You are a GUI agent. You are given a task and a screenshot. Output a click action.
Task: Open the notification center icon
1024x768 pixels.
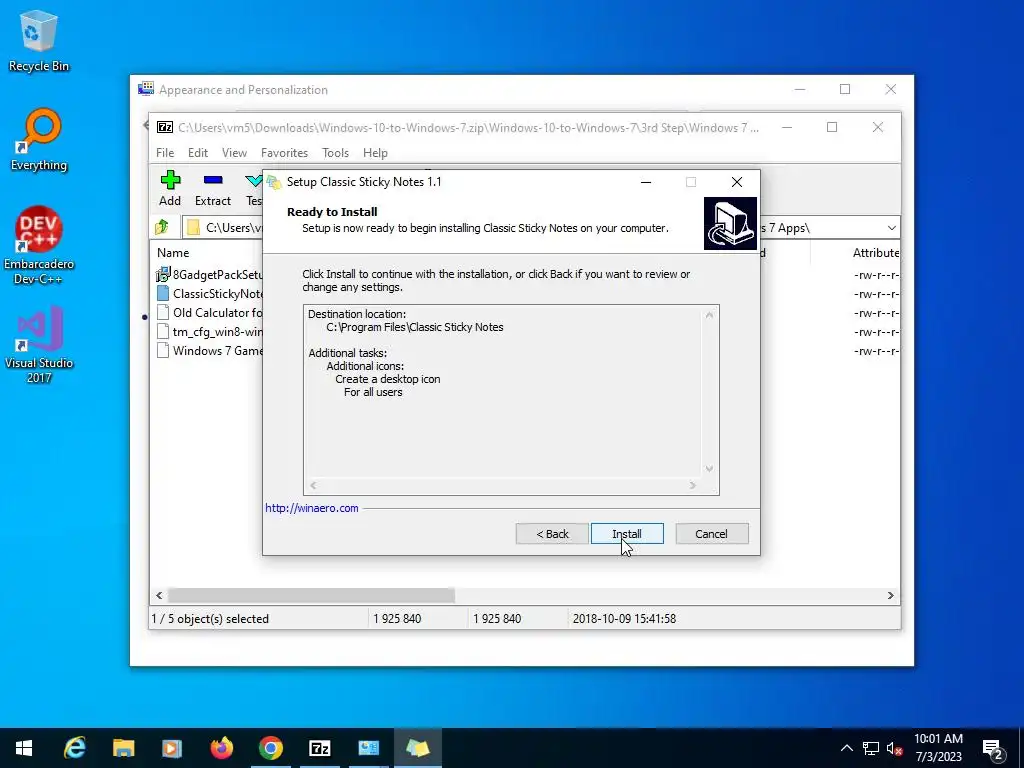993,749
